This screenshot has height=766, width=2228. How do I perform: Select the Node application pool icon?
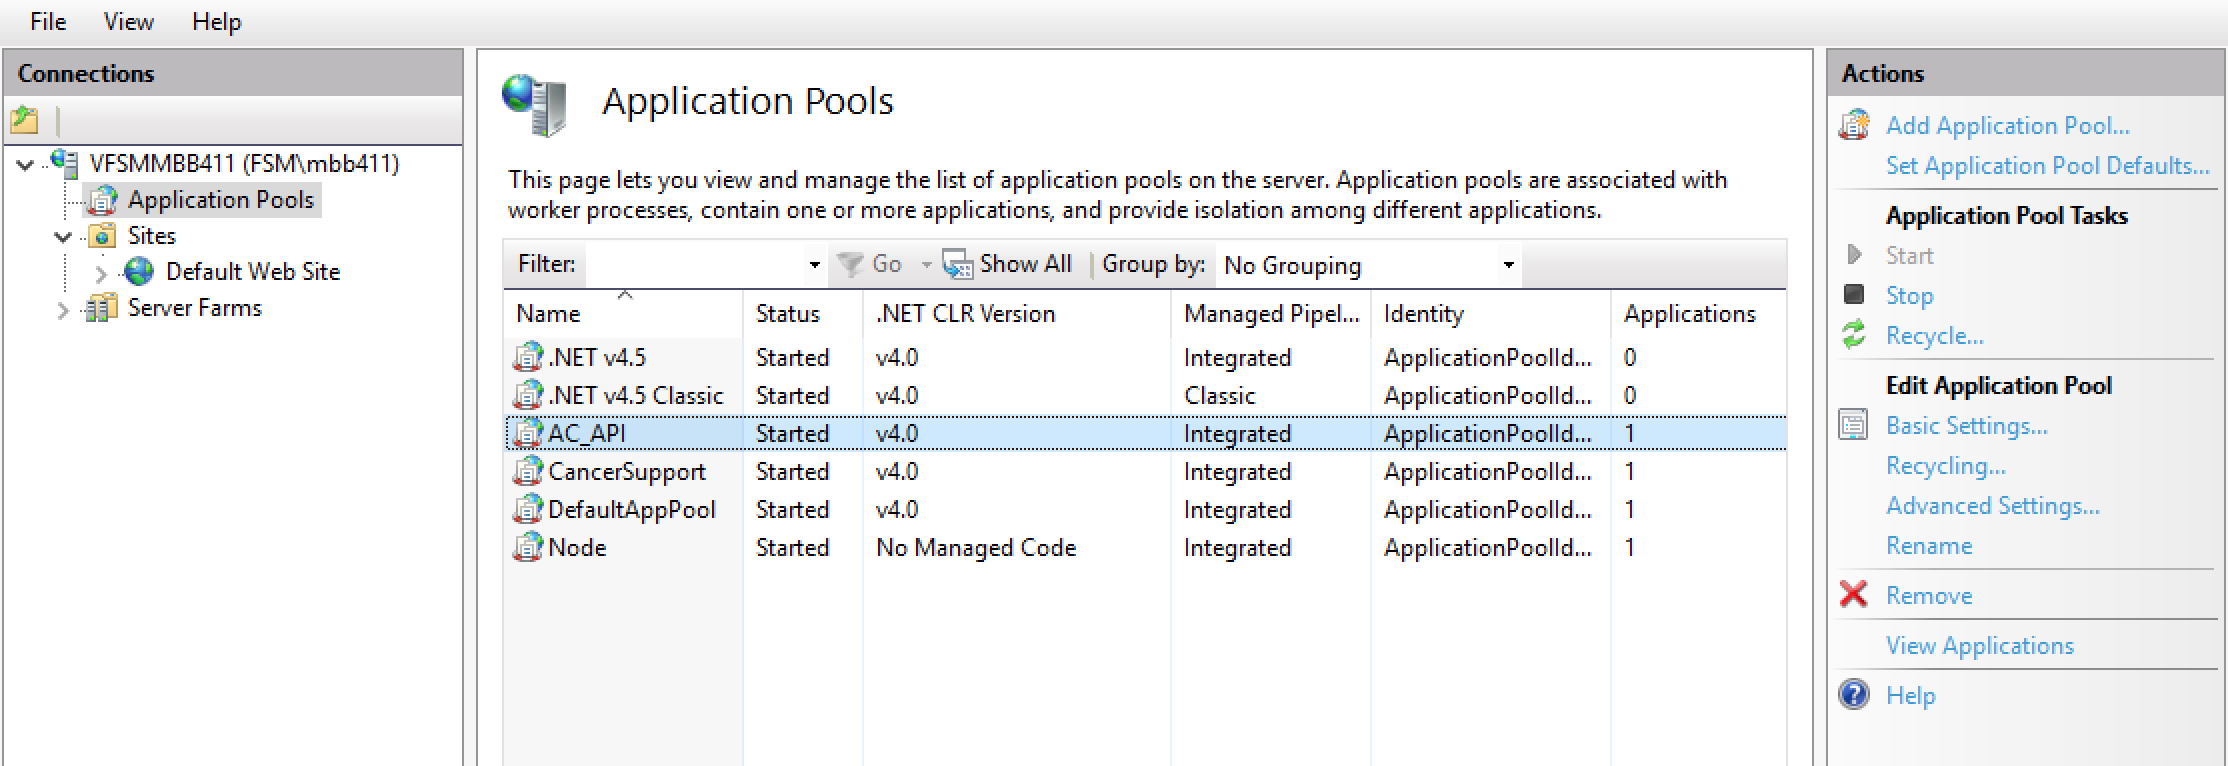coord(527,548)
